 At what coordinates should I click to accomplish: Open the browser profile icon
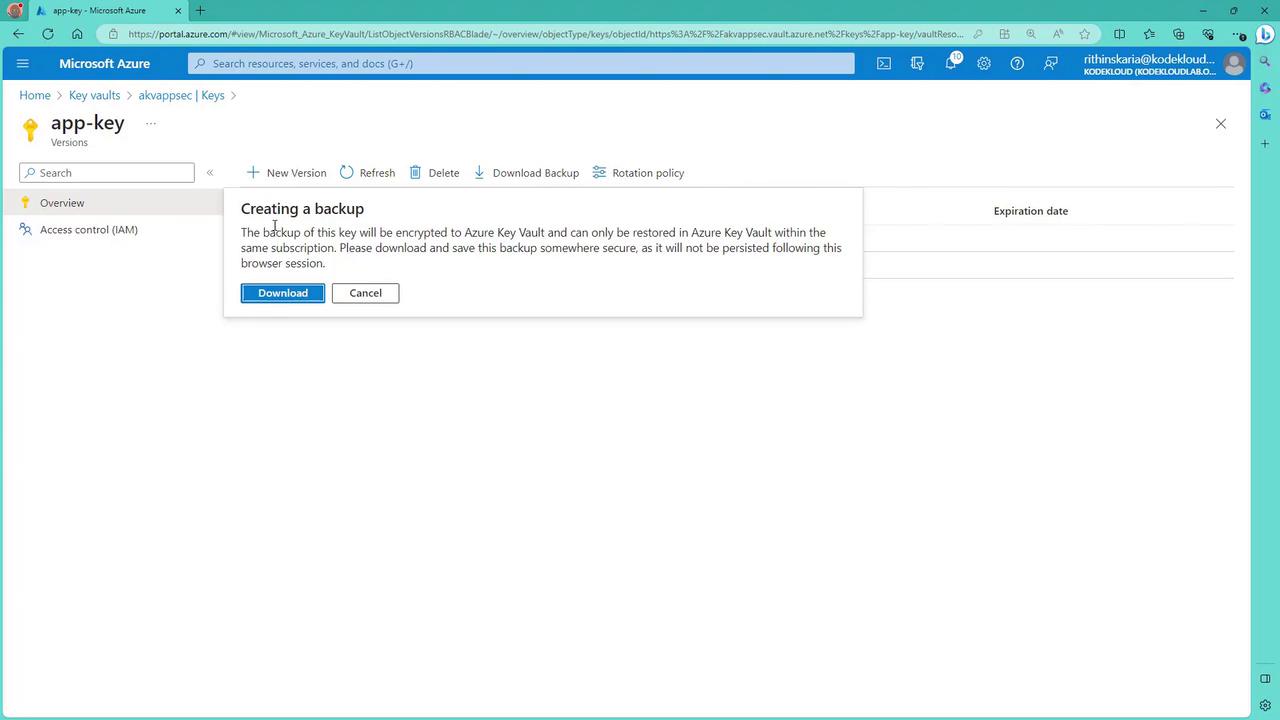coord(14,10)
